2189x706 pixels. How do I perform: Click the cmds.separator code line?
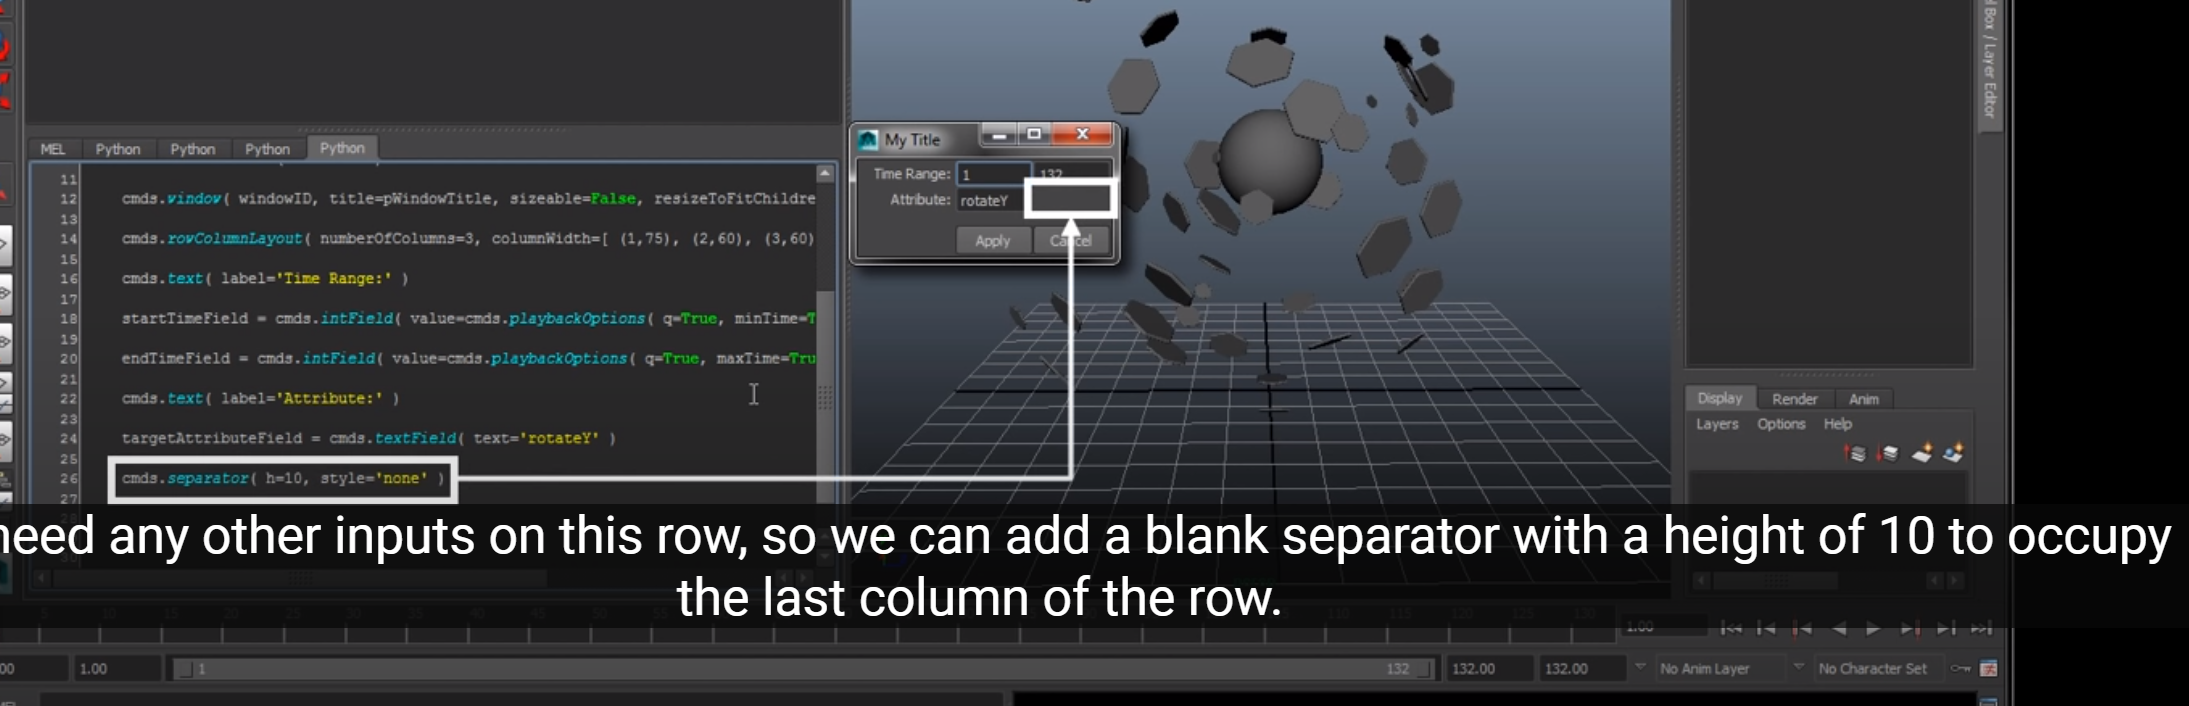(x=283, y=478)
